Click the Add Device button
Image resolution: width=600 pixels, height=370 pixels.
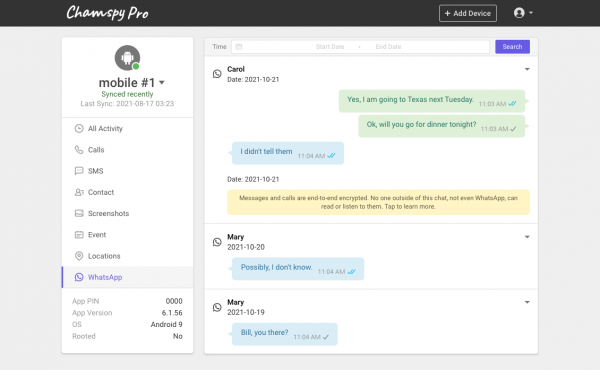[468, 13]
